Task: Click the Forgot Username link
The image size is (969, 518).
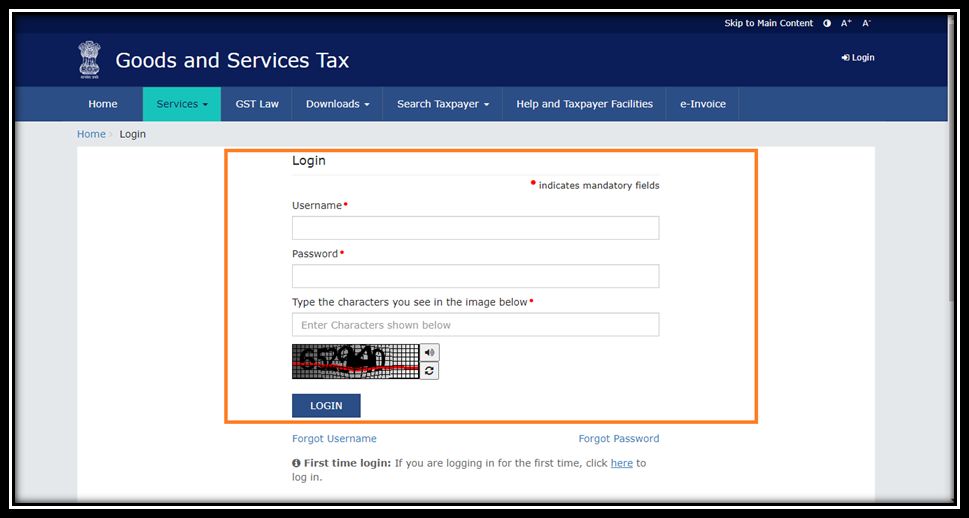Action: click(x=334, y=438)
